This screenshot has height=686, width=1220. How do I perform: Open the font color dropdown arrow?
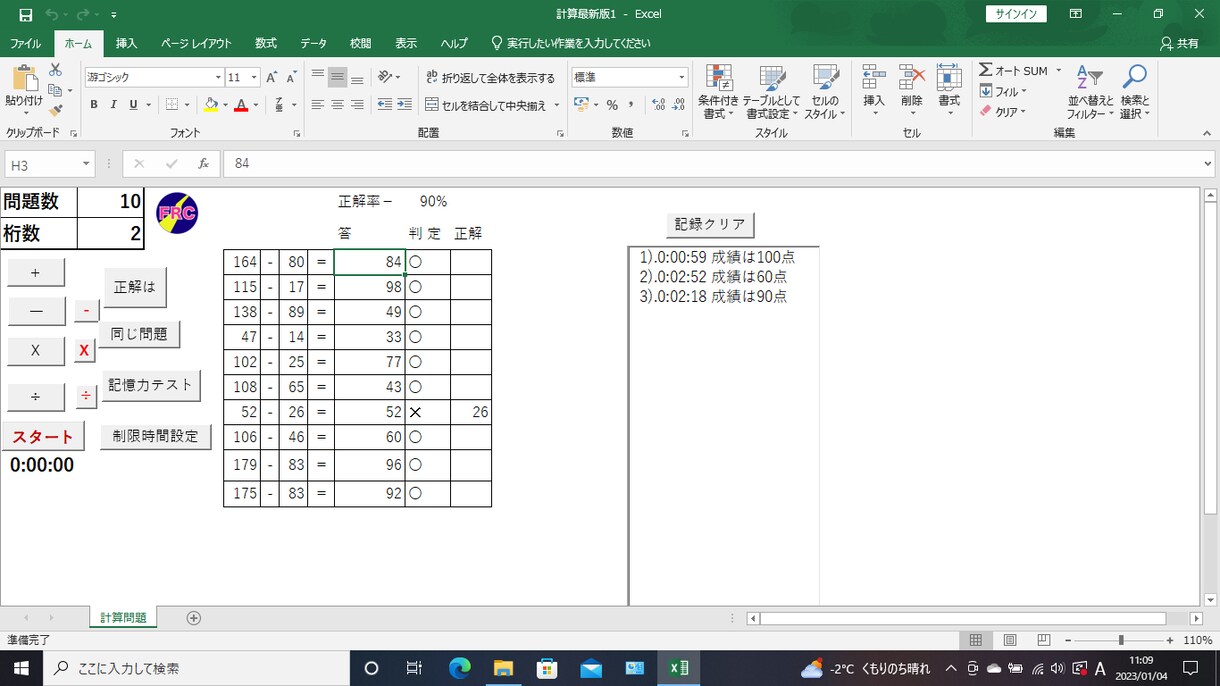click(255, 105)
